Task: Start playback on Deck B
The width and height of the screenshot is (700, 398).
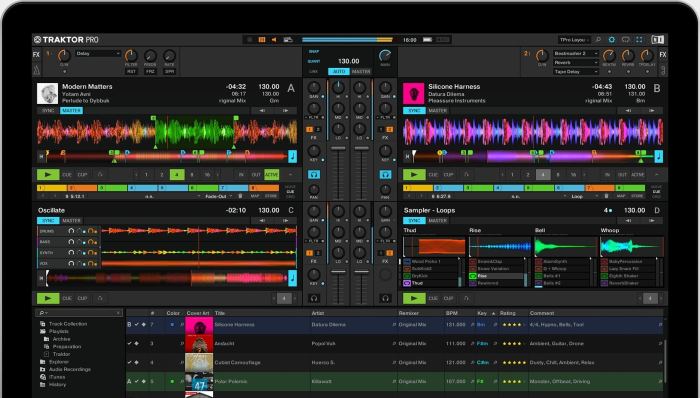Action: click(x=414, y=175)
